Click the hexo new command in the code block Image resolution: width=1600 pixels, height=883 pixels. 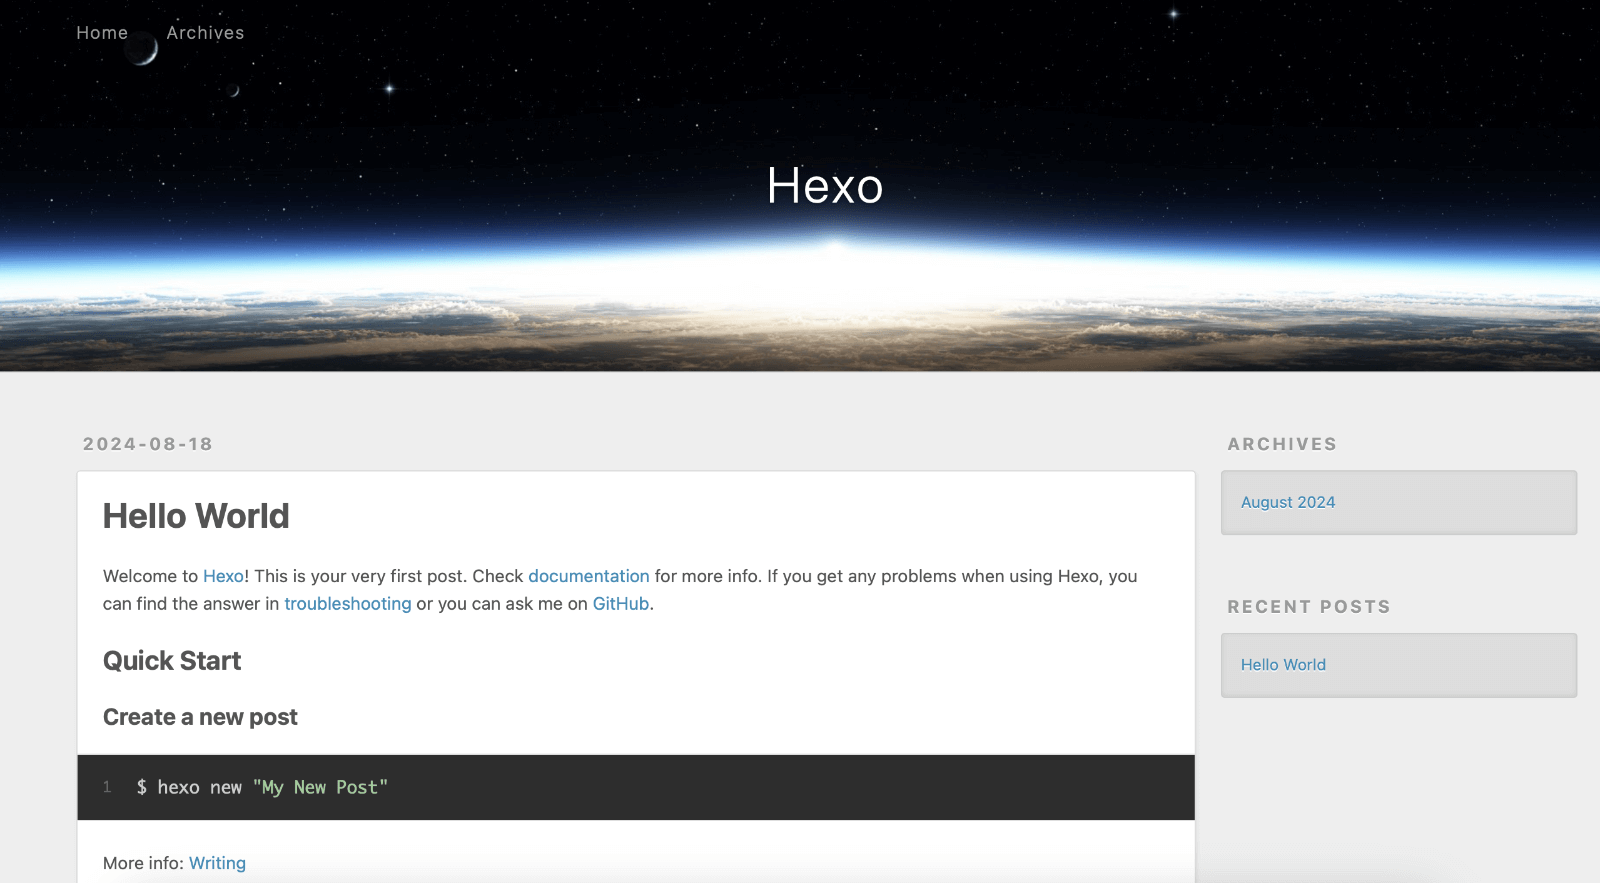(199, 788)
